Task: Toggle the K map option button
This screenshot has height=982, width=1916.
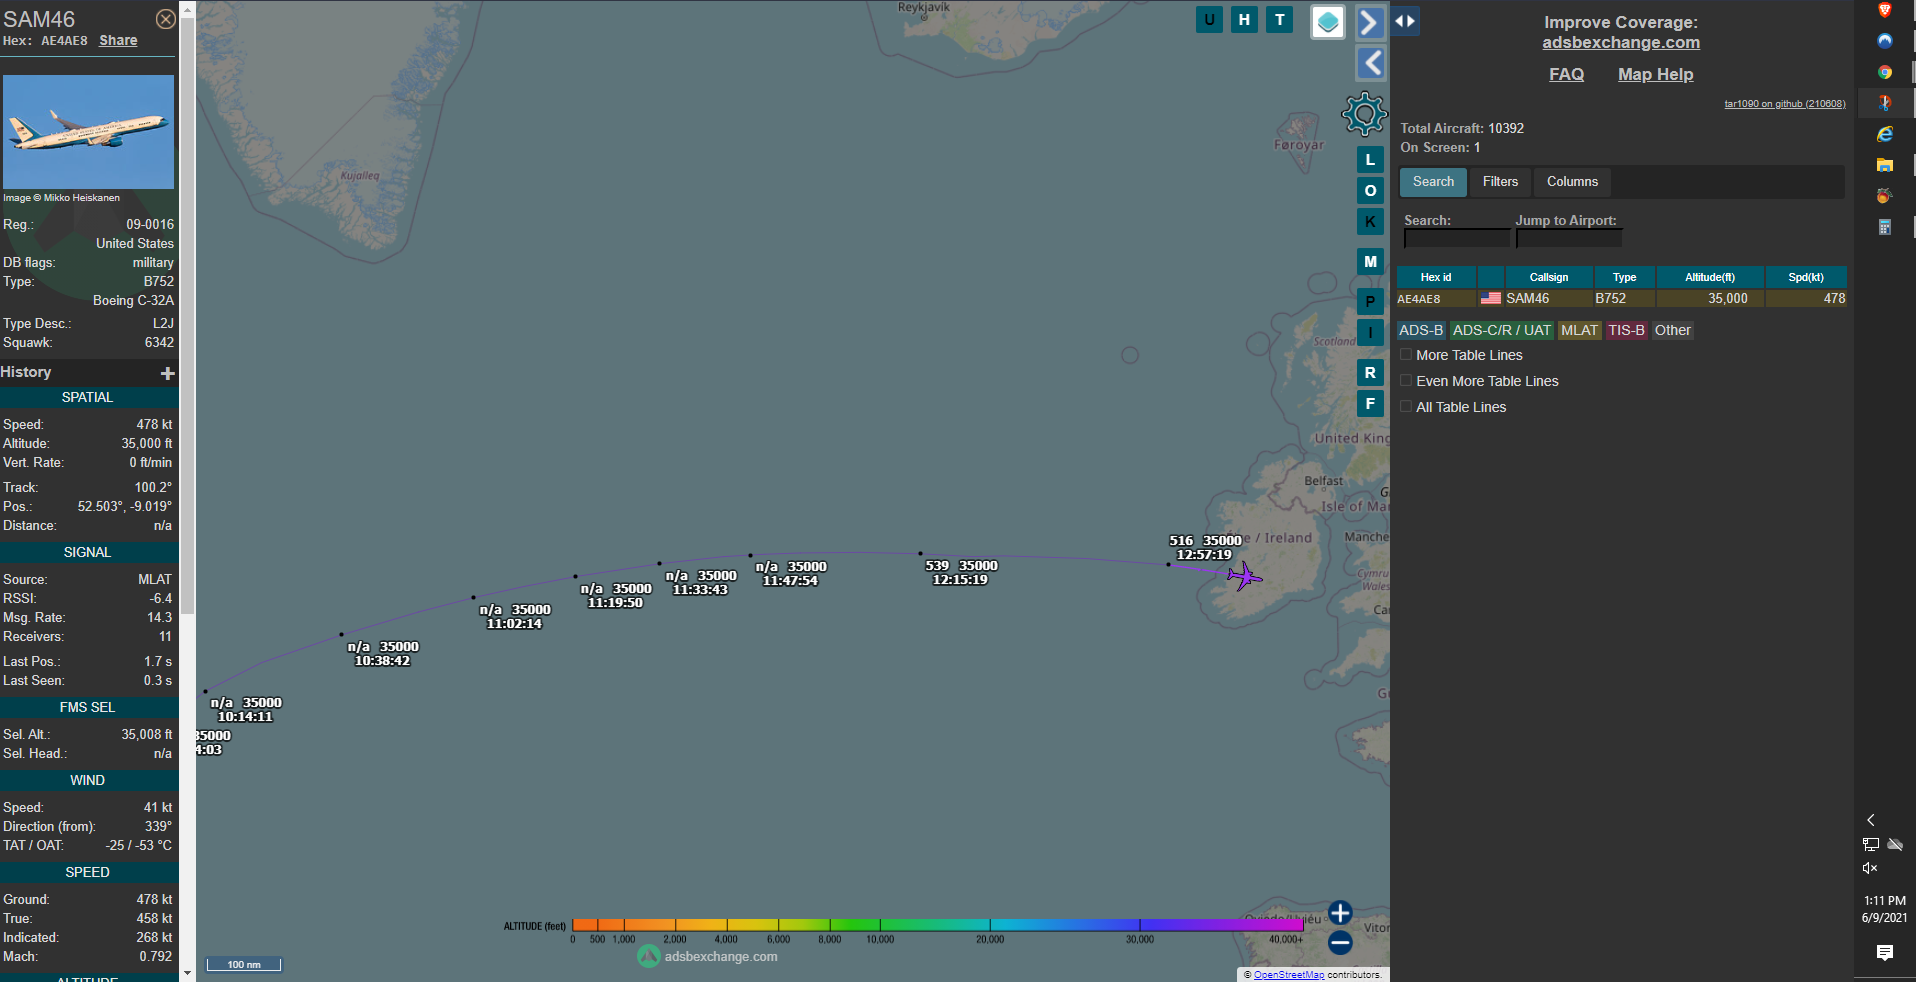Action: click(x=1370, y=222)
